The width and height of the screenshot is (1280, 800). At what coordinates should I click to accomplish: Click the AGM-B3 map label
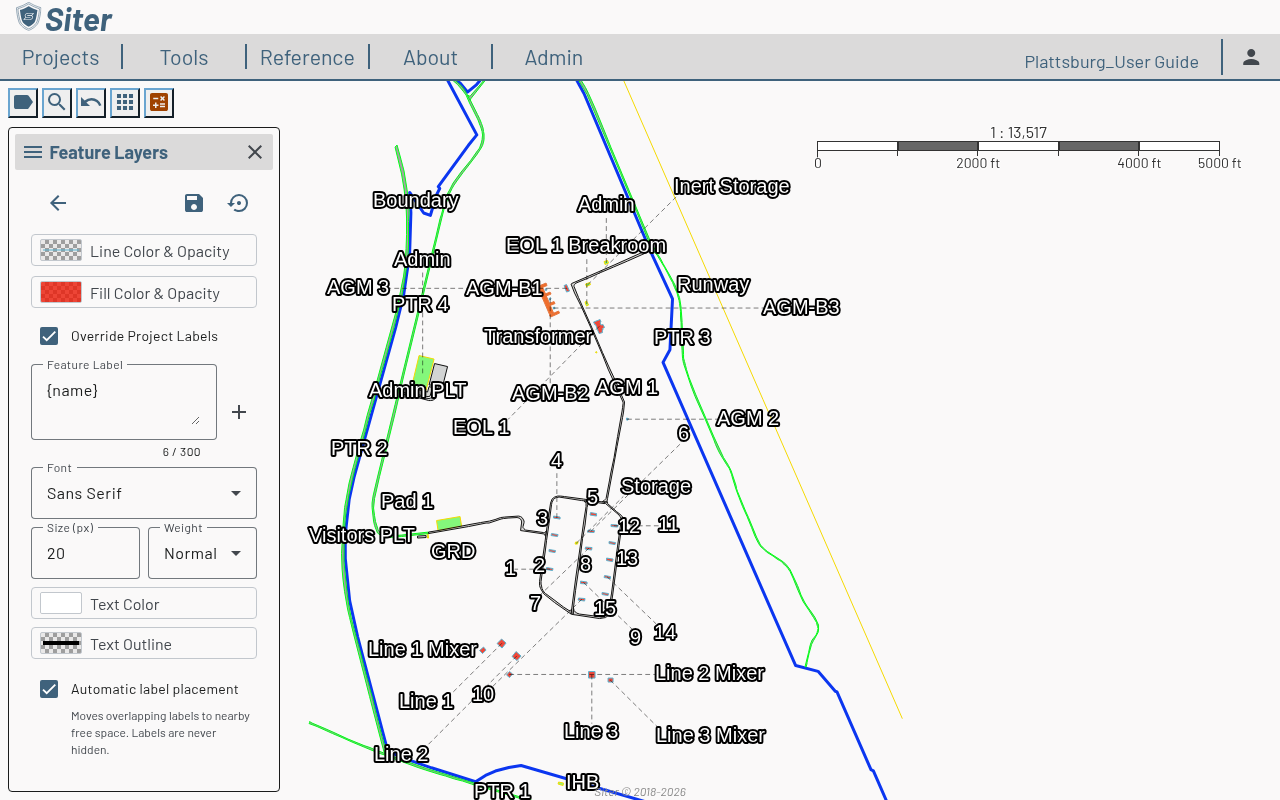801,307
